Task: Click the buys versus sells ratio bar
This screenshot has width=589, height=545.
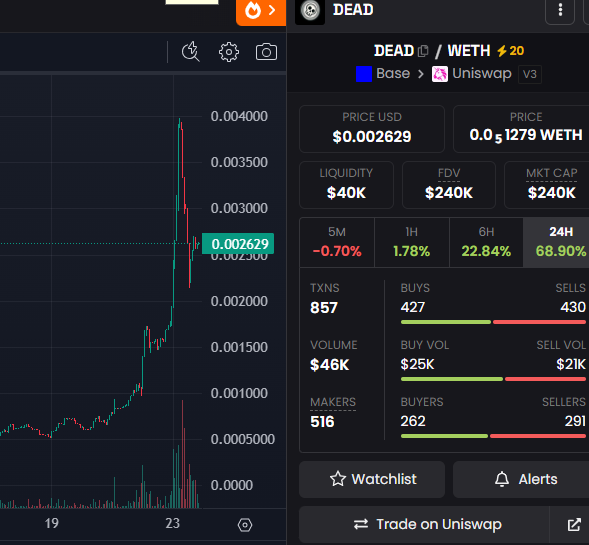Action: click(493, 322)
